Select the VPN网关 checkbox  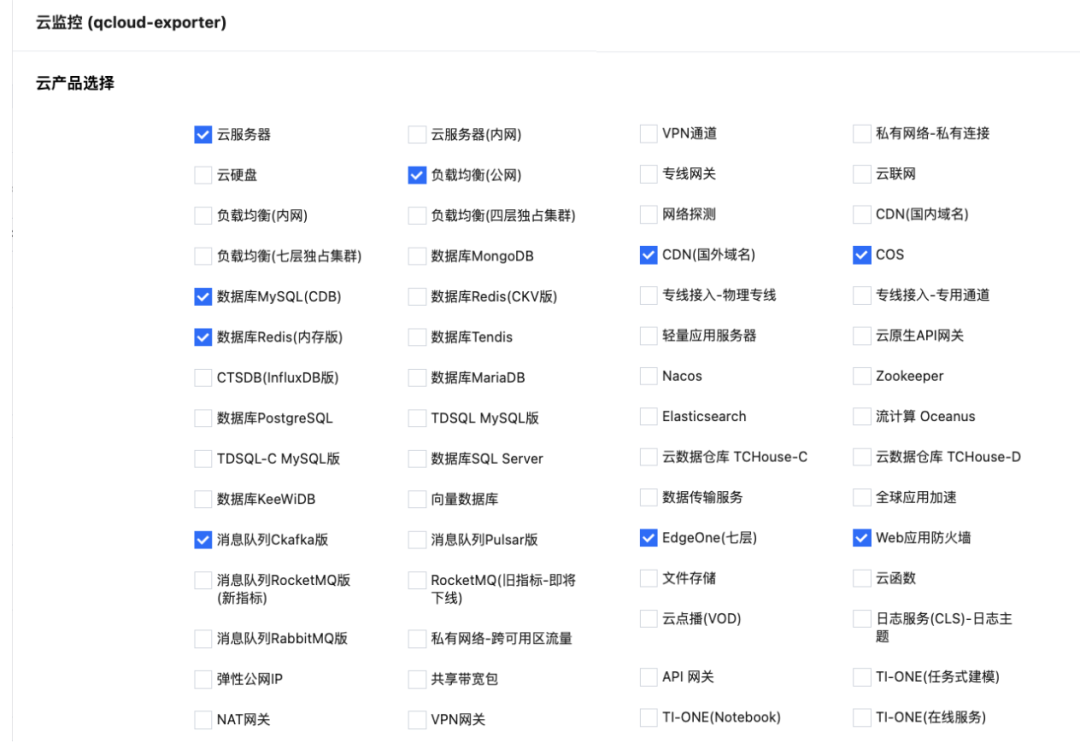pyautogui.click(x=417, y=720)
